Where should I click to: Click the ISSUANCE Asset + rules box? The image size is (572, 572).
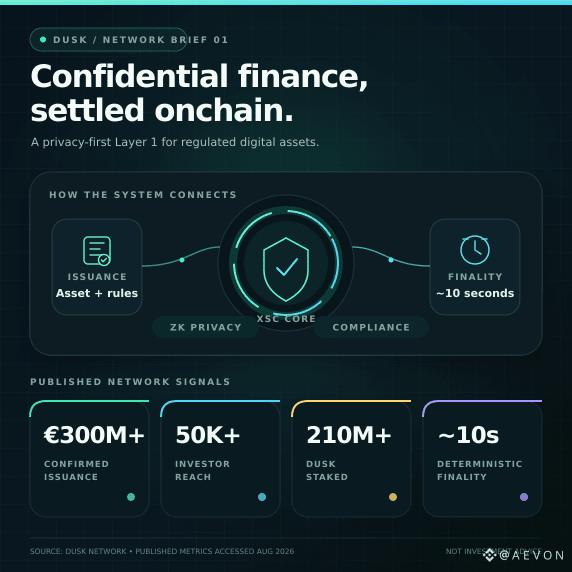click(x=97, y=267)
